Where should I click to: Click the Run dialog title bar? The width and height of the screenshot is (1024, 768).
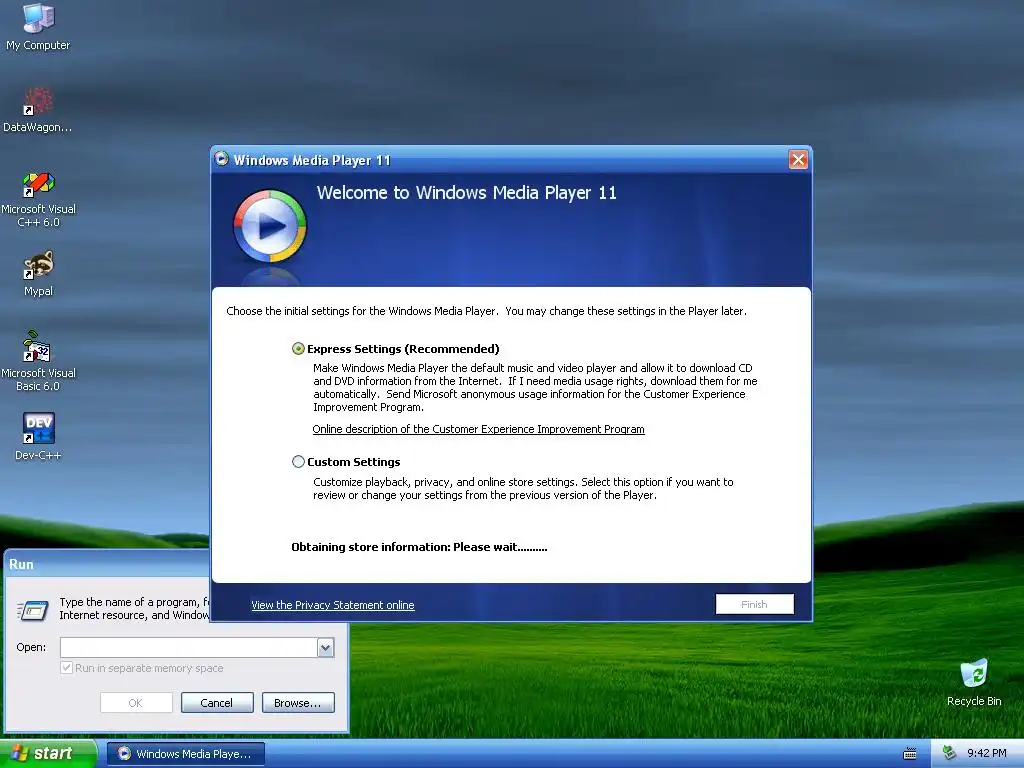point(108,564)
